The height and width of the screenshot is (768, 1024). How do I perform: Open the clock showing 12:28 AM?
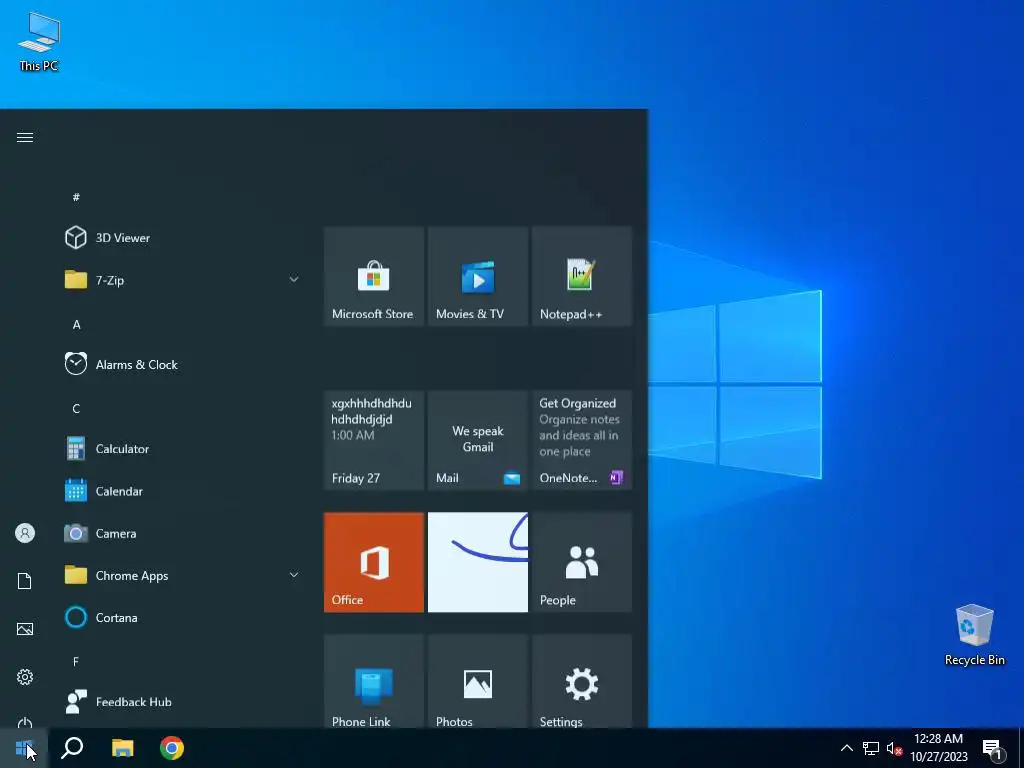(x=938, y=748)
